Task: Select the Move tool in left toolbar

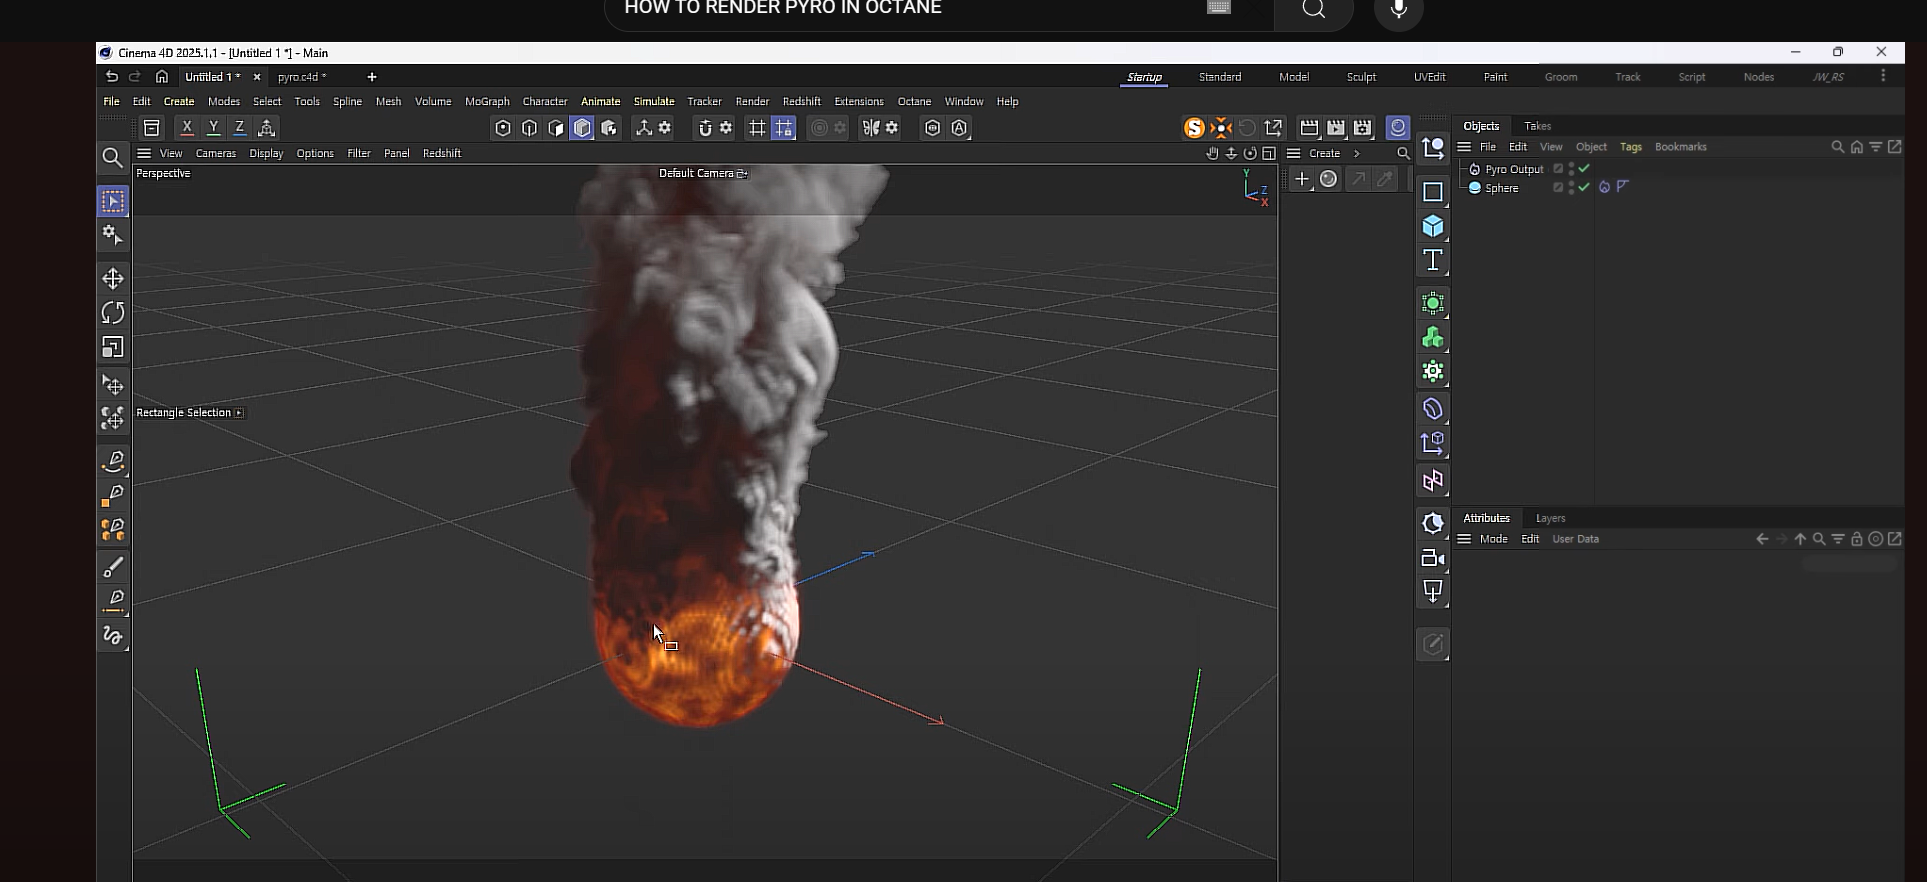Action: [x=113, y=279]
